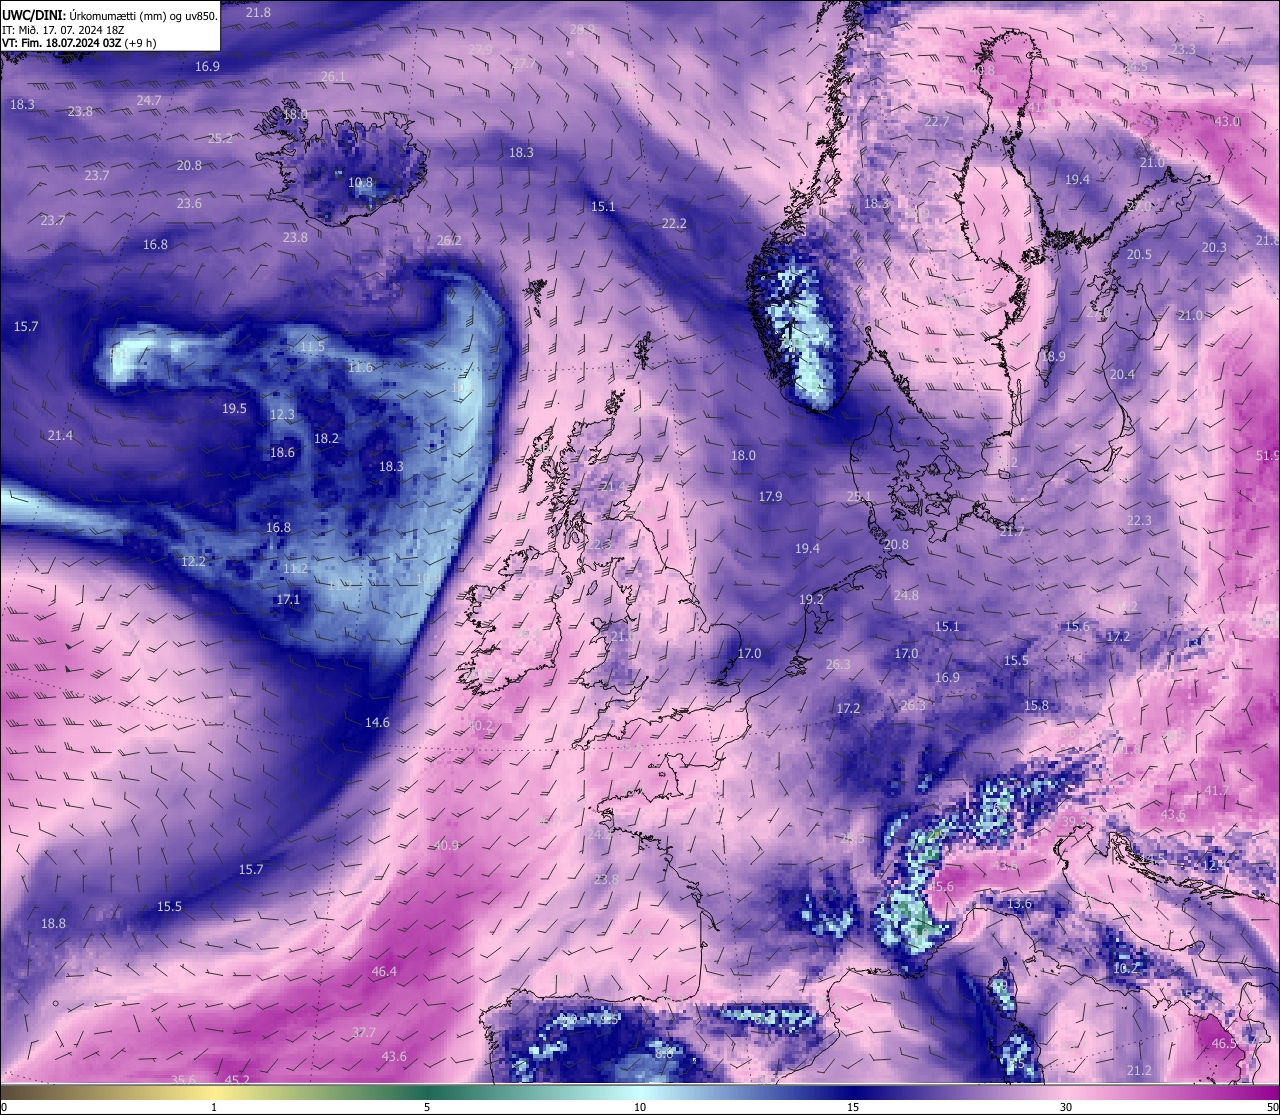Click the 43.0 value label
The image size is (1280, 1115).
tap(1227, 121)
